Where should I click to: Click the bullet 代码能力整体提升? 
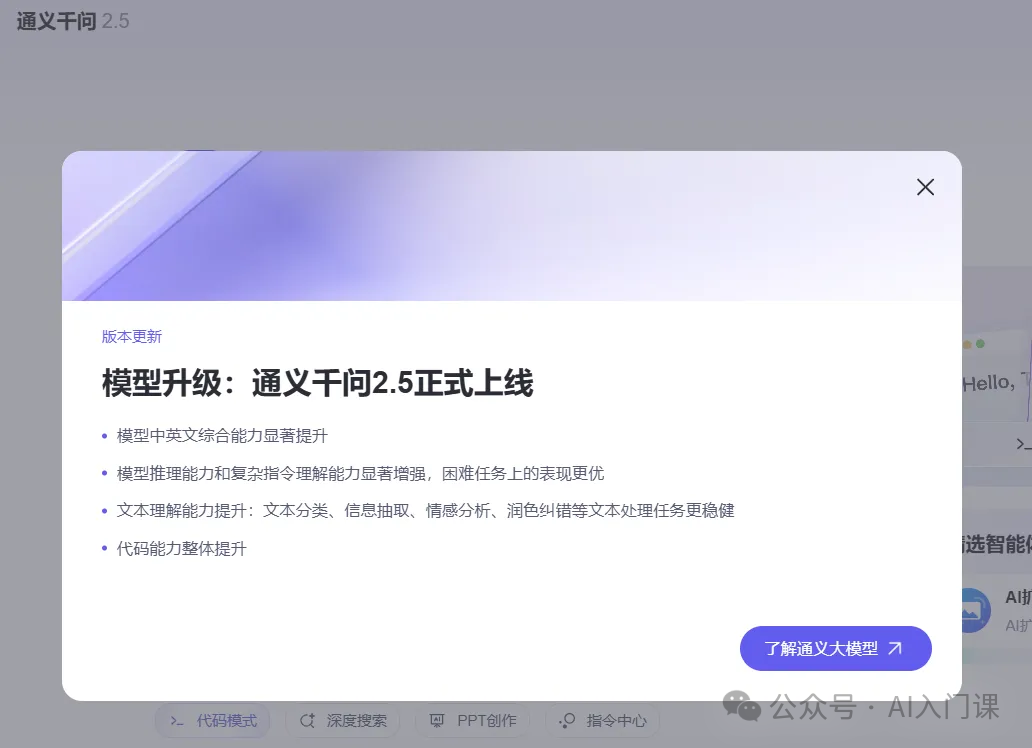pyautogui.click(x=181, y=548)
